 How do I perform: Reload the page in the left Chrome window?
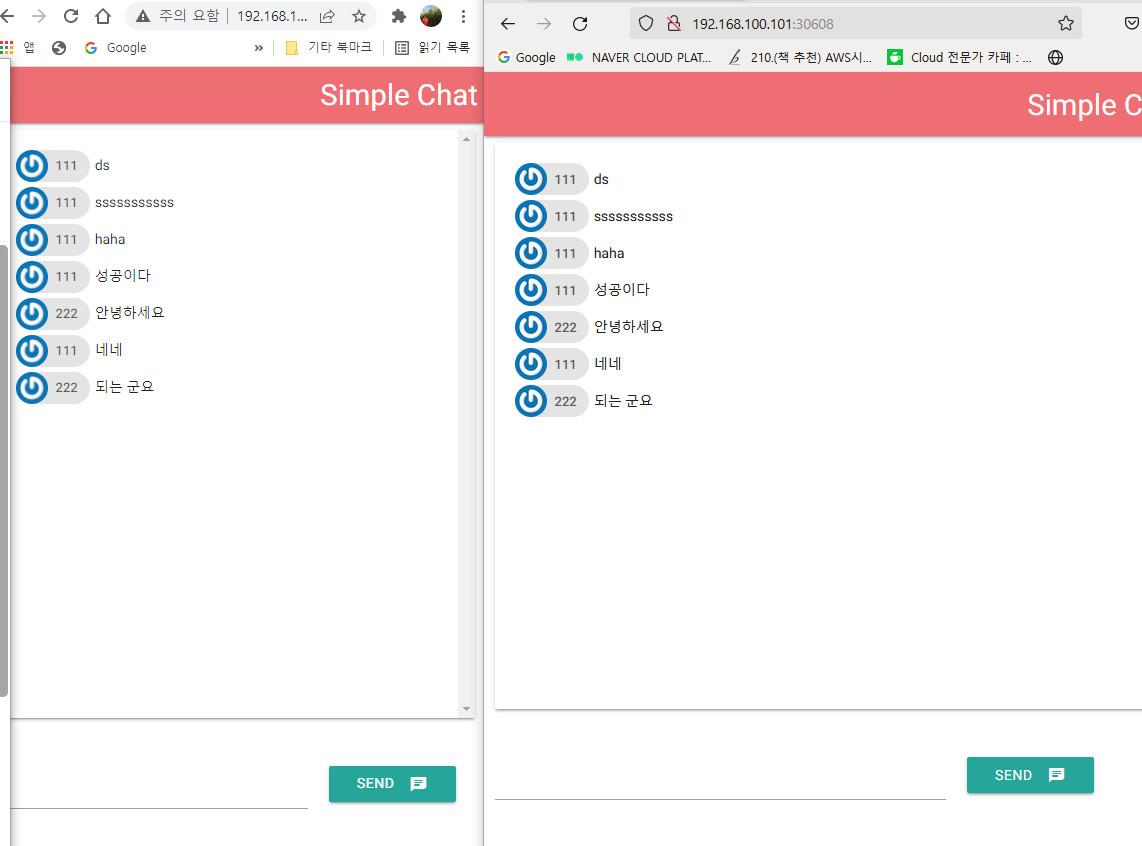[71, 16]
